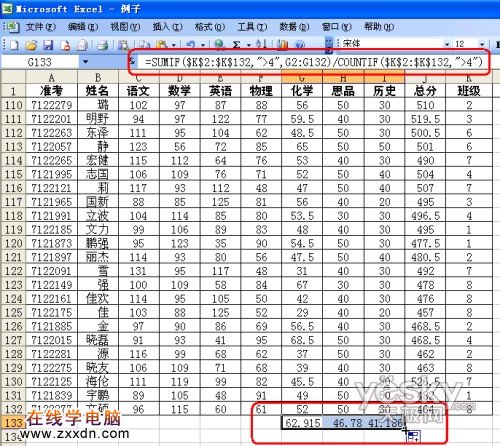Open the 插入(I) menu
This screenshot has width=500, height=446.
pyautogui.click(x=167, y=27)
